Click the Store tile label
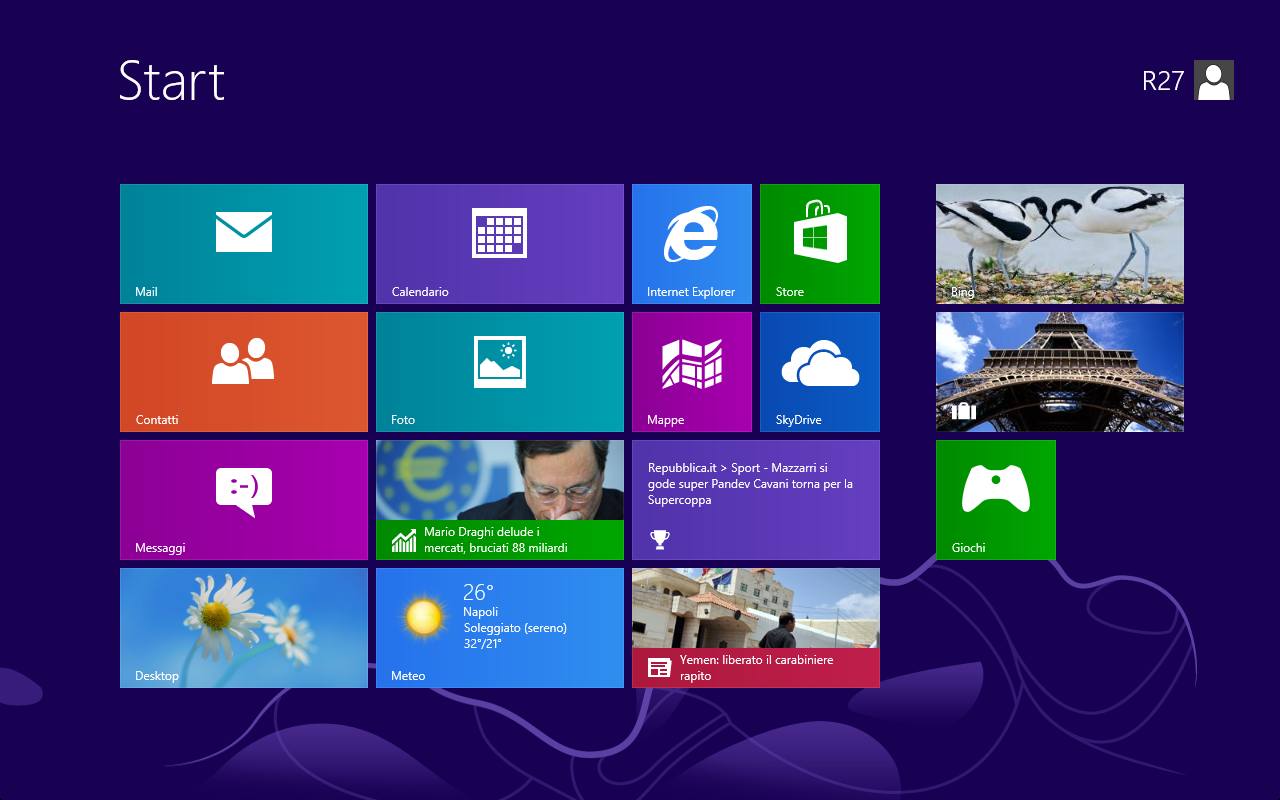The width and height of the screenshot is (1280, 800). (x=790, y=292)
